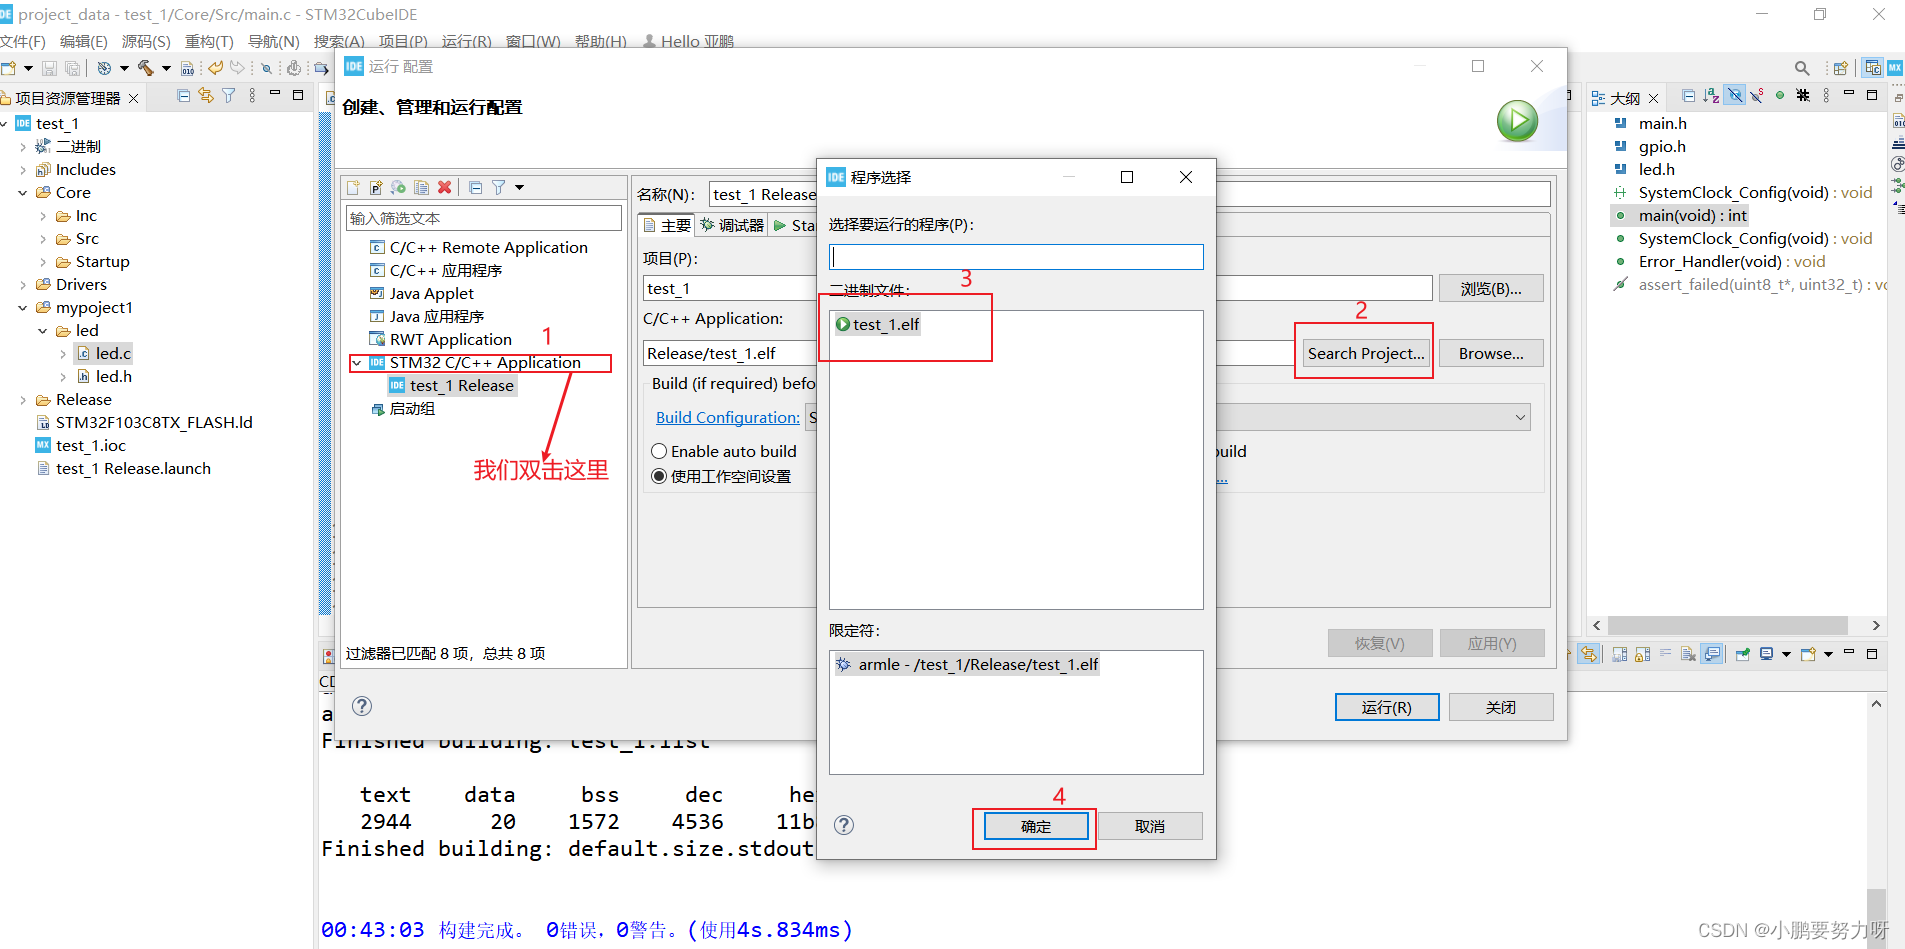Click Duplicate configuration icon in run dialog

[x=422, y=187]
